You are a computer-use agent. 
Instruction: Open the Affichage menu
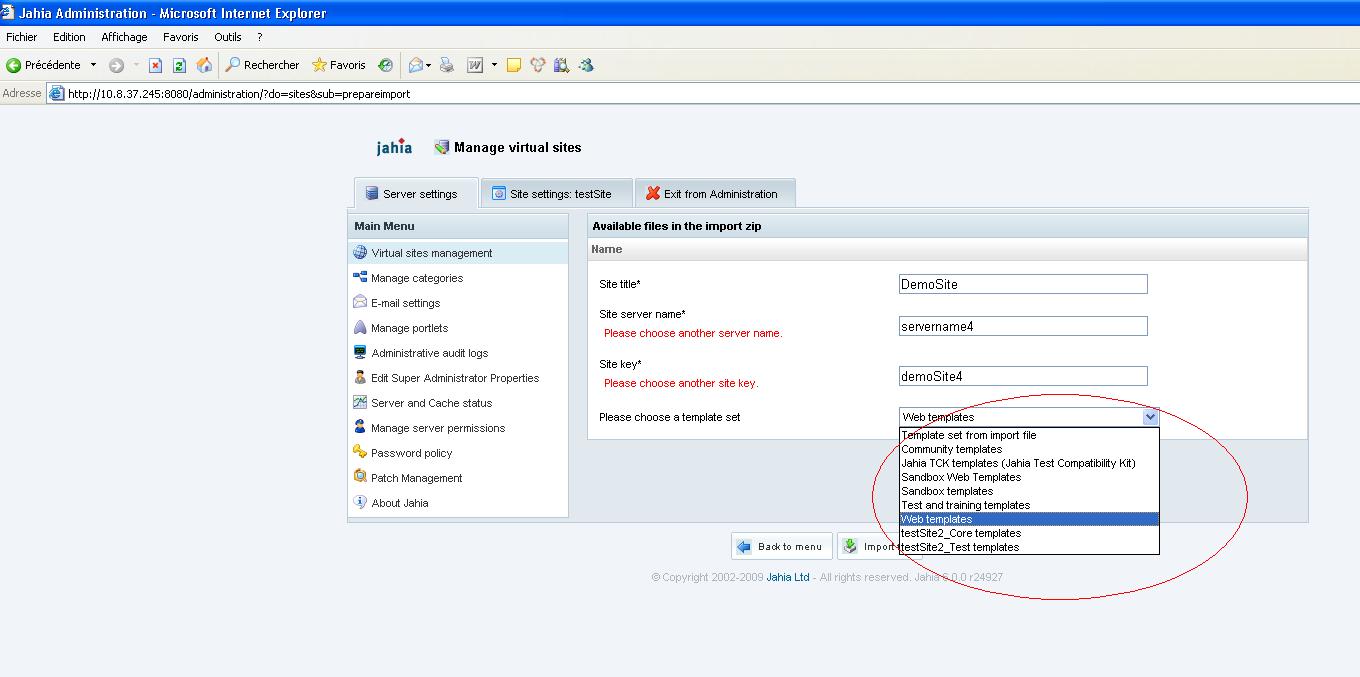[124, 37]
